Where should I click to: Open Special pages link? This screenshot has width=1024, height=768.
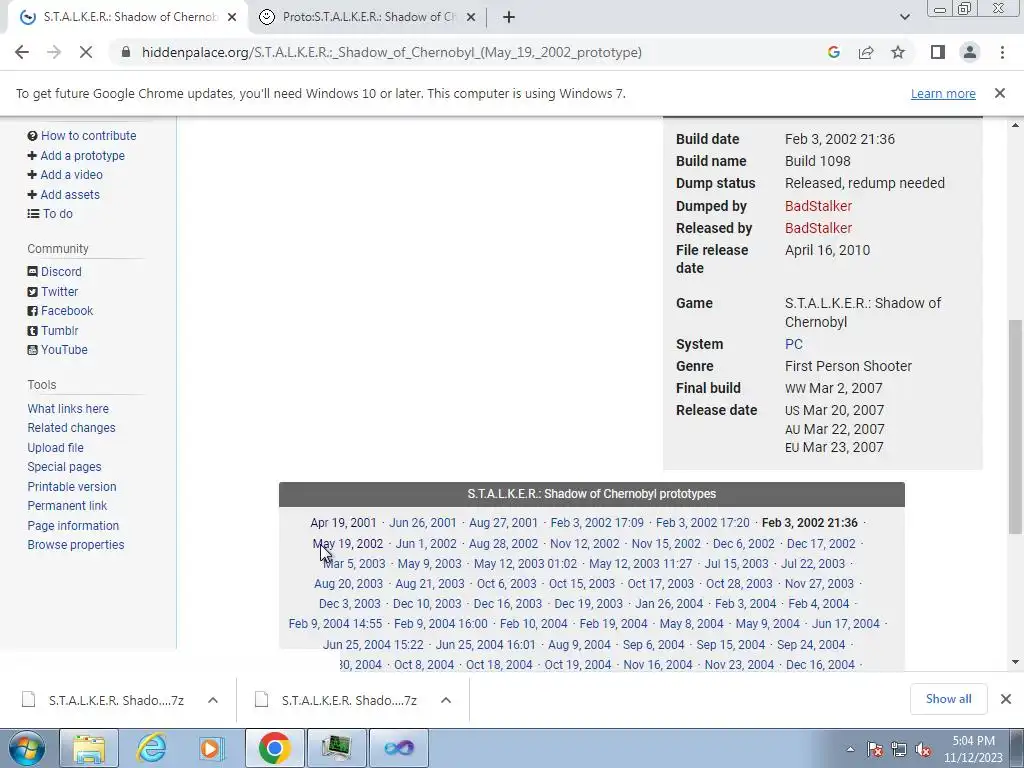(x=64, y=467)
